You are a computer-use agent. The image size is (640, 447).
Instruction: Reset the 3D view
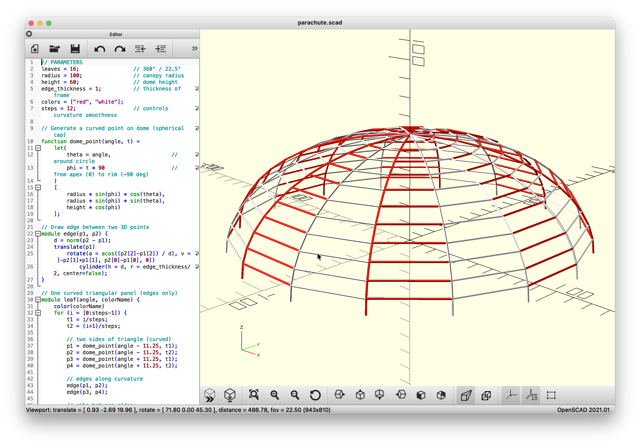[315, 395]
